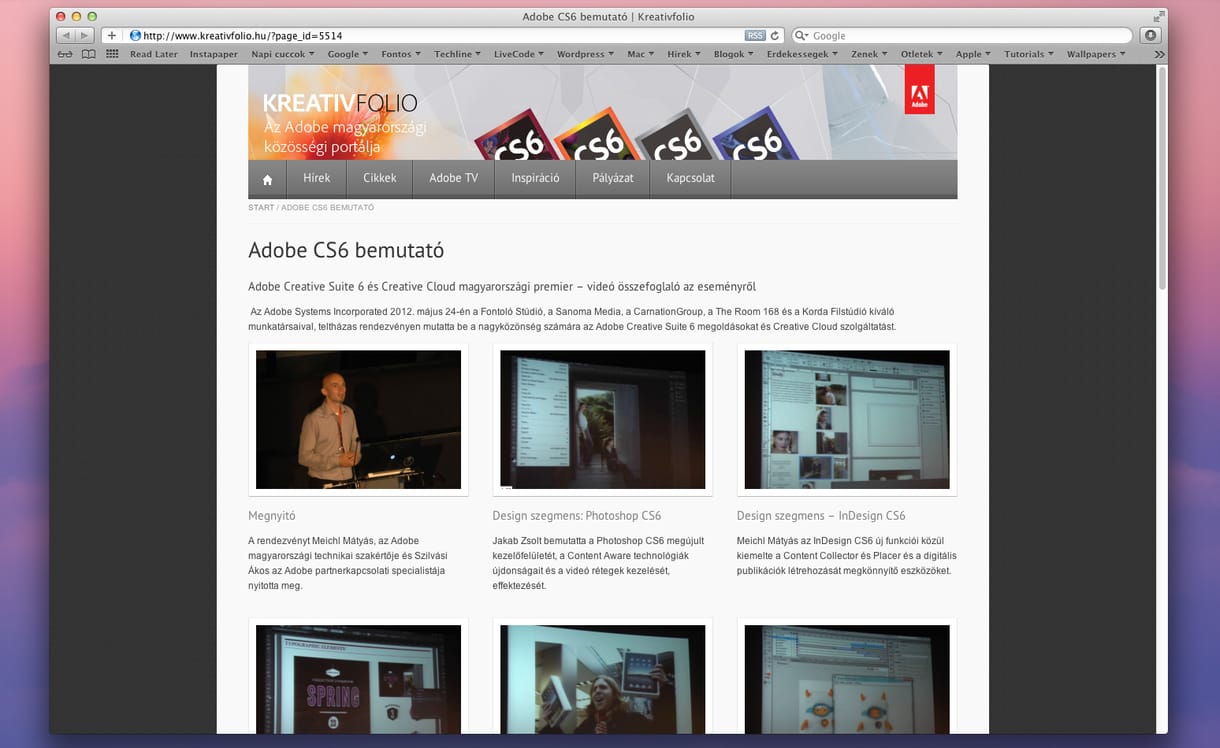
Task: Expand the Wordpress bookmarks folder
Action: click(586, 54)
